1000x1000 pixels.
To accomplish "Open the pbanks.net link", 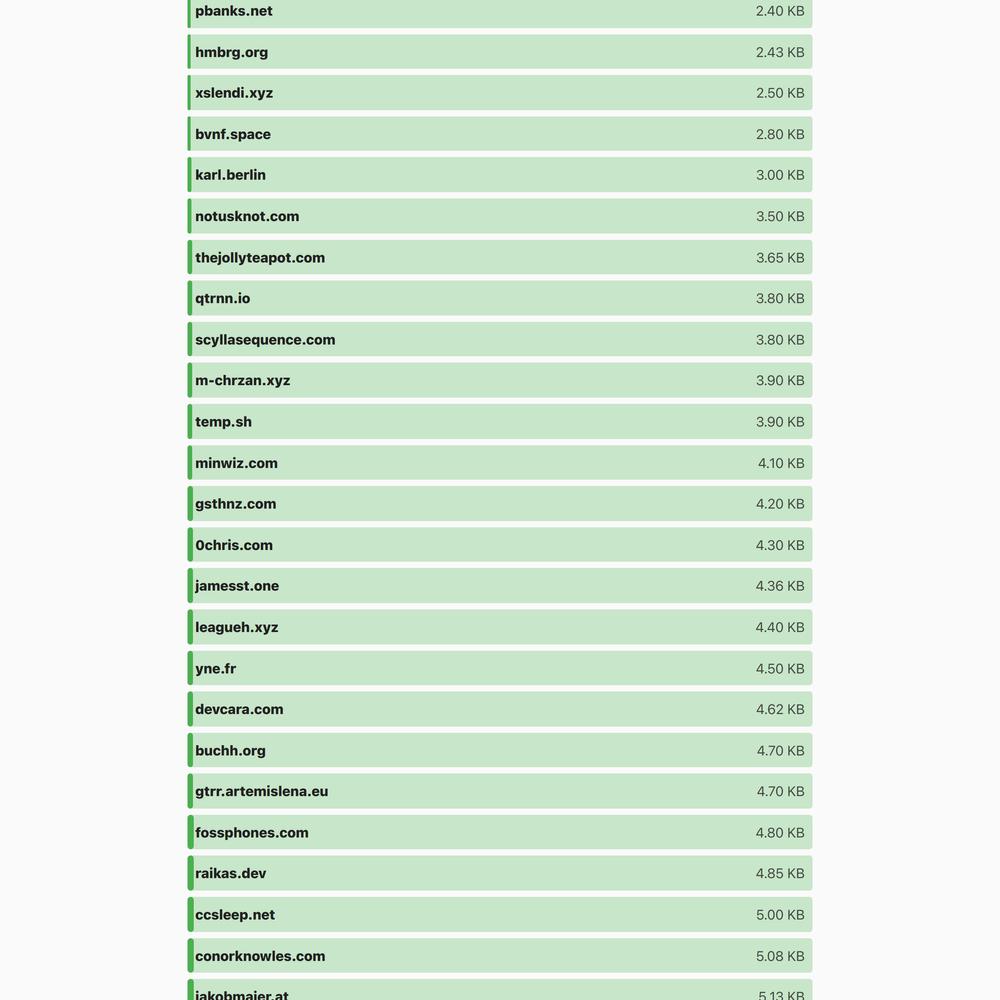I will (x=233, y=11).
